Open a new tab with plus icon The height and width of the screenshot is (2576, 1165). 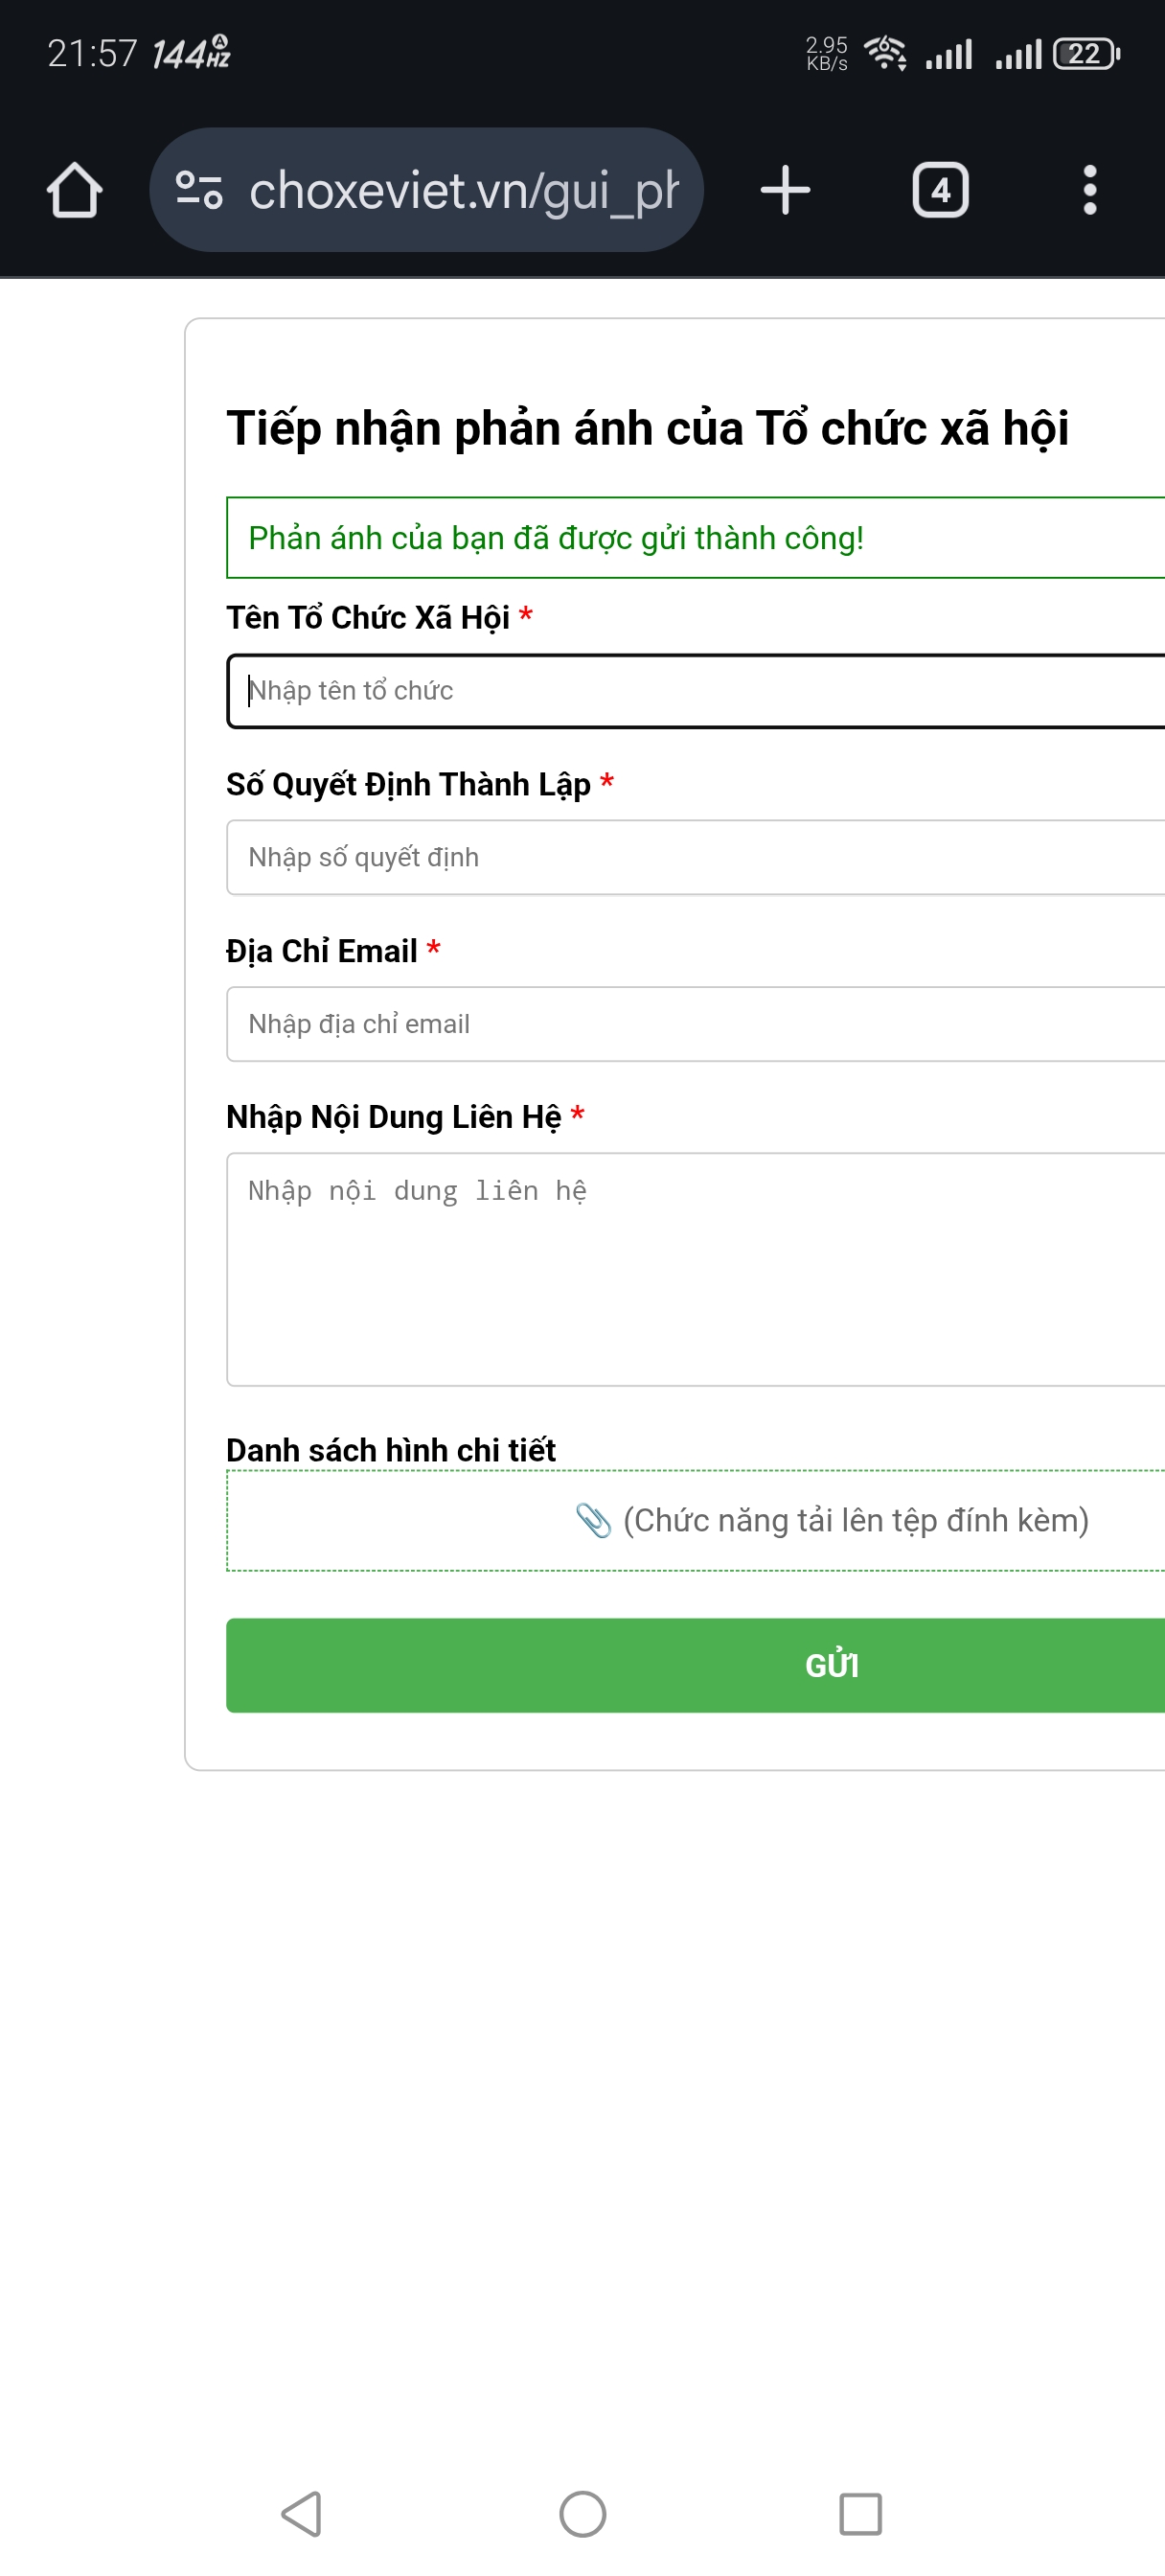[785, 190]
